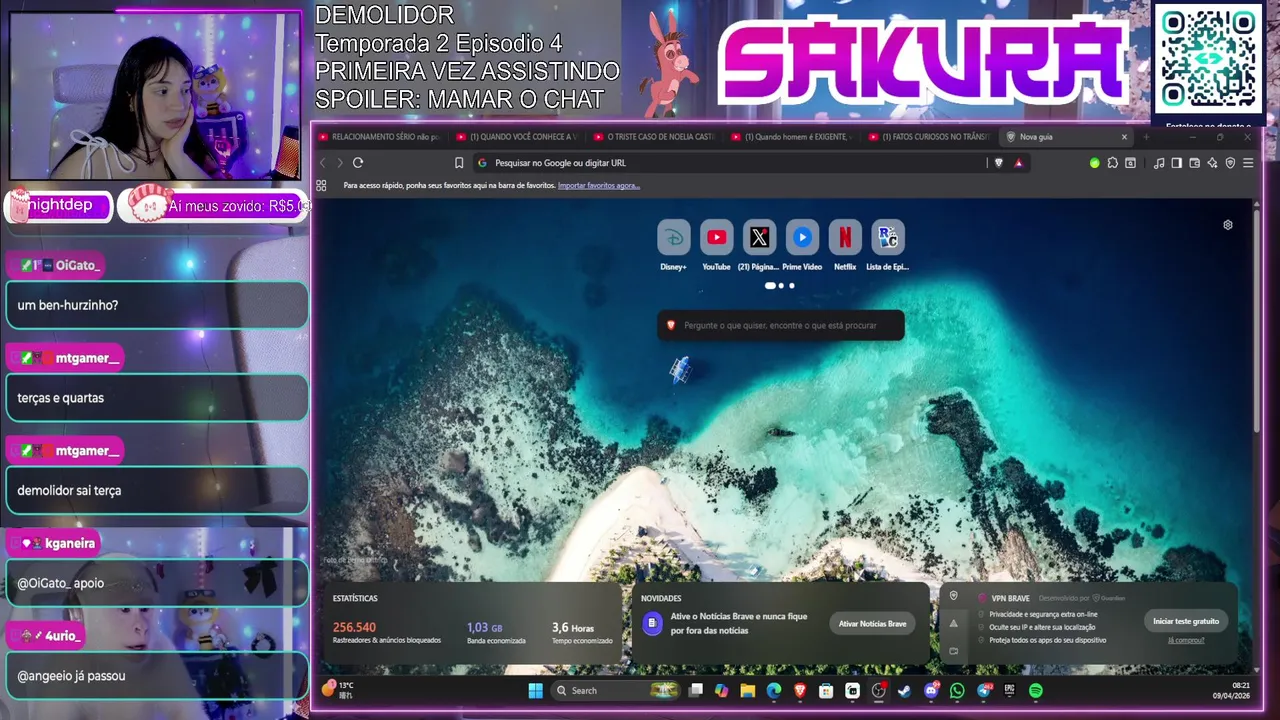Screen dimensions: 1280x720
Task: Click the green circle extension icon
Action: (x=1094, y=163)
